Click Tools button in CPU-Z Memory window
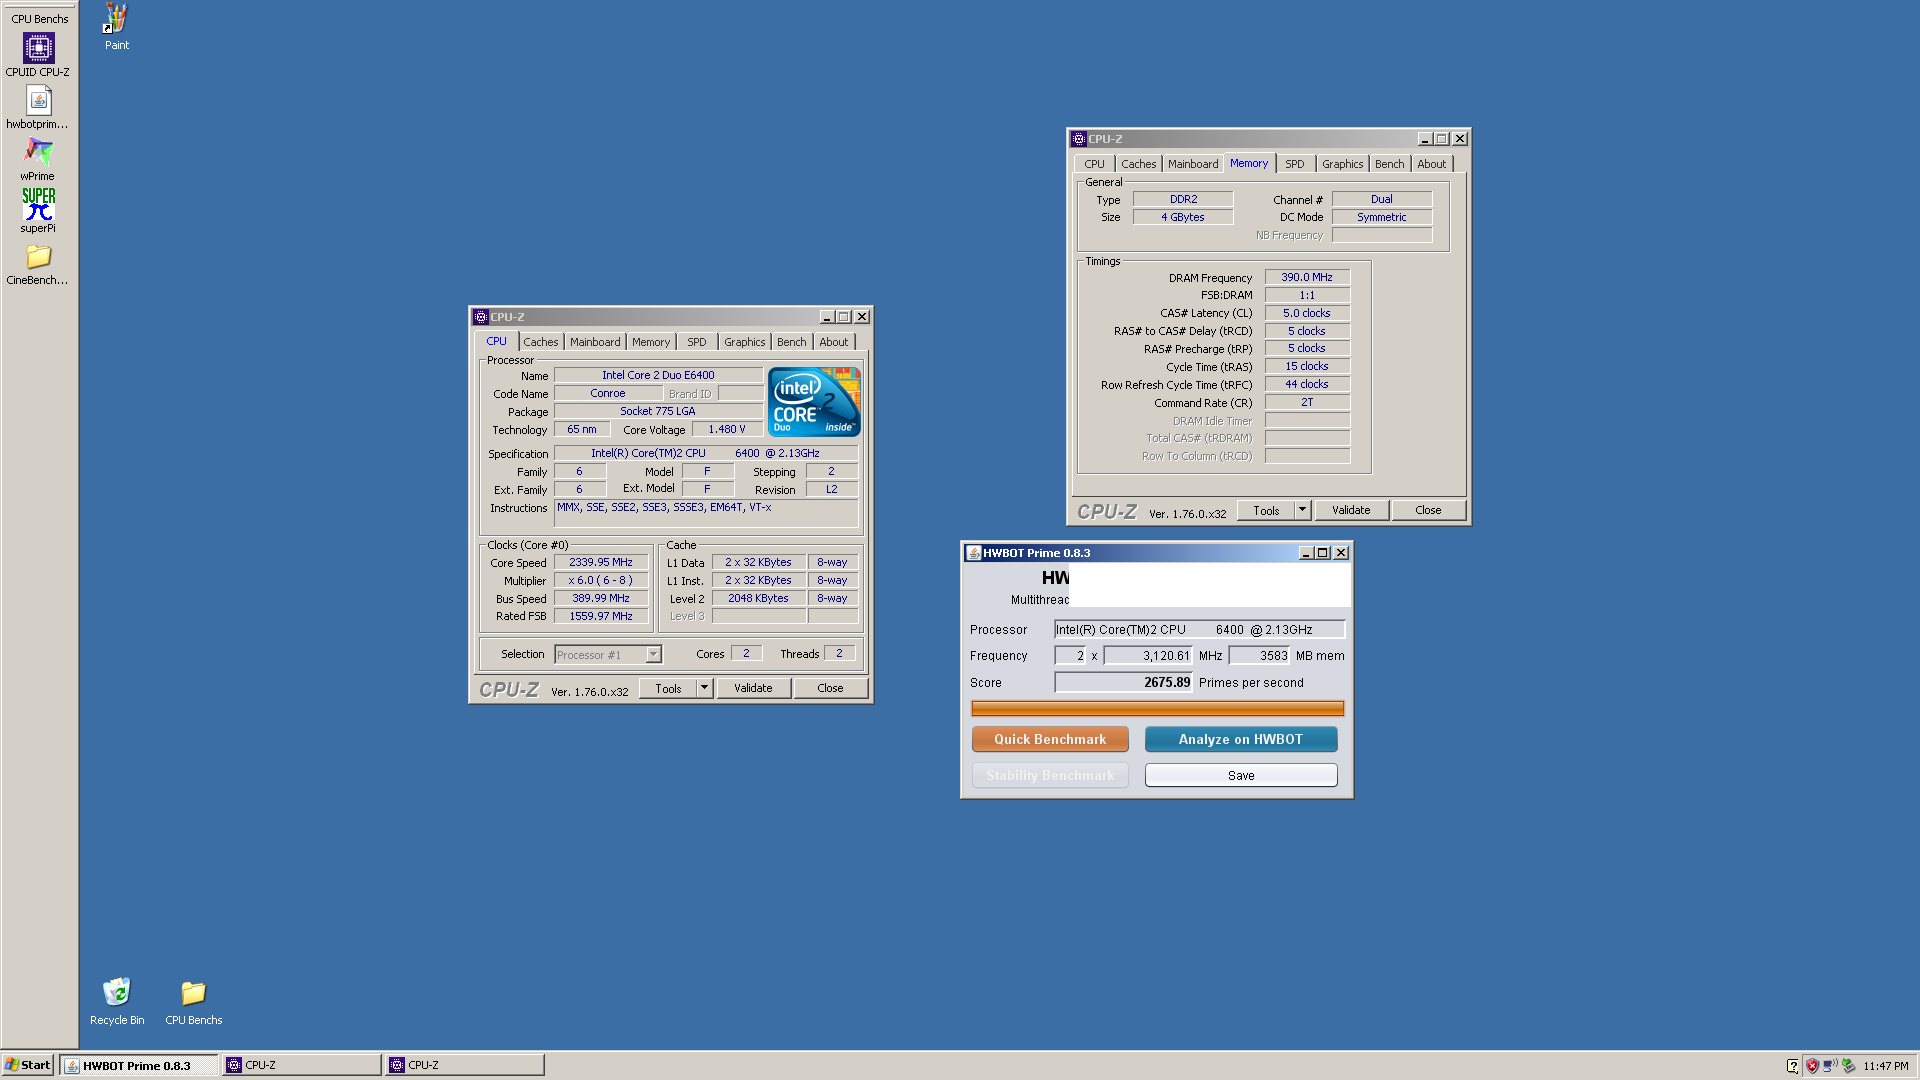 [x=1266, y=510]
